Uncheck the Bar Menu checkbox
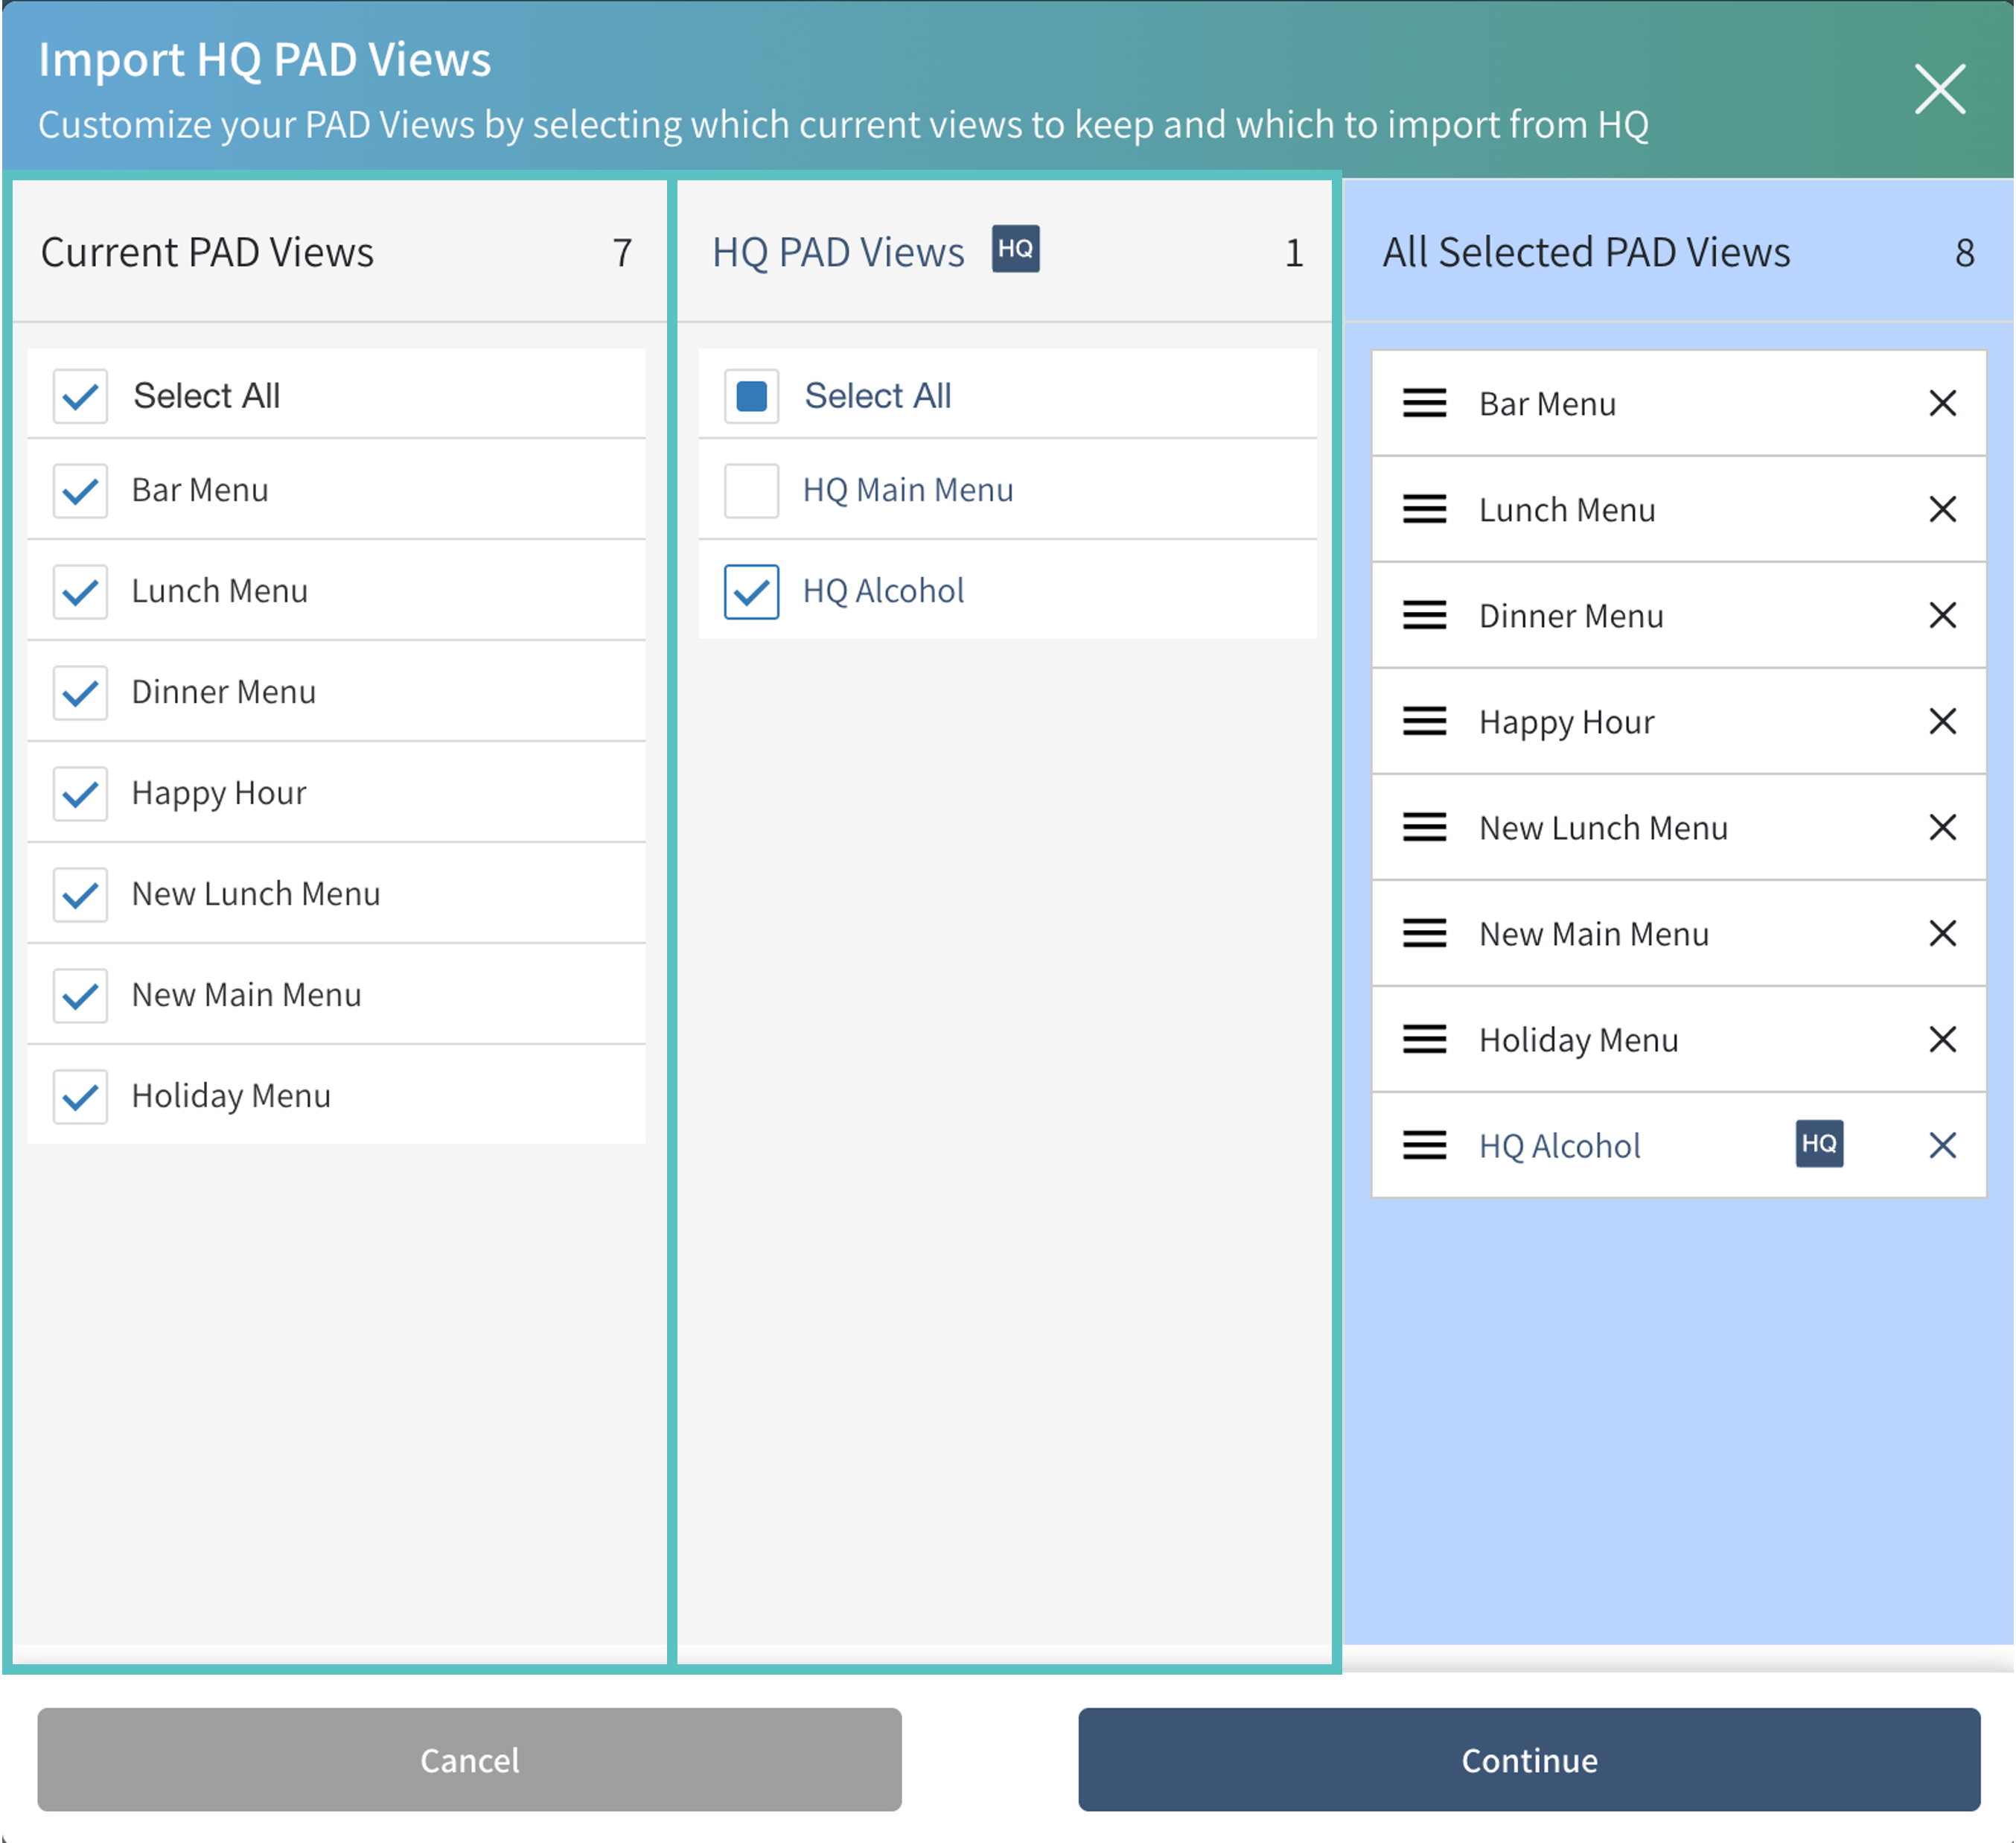2016x1843 pixels. point(80,491)
